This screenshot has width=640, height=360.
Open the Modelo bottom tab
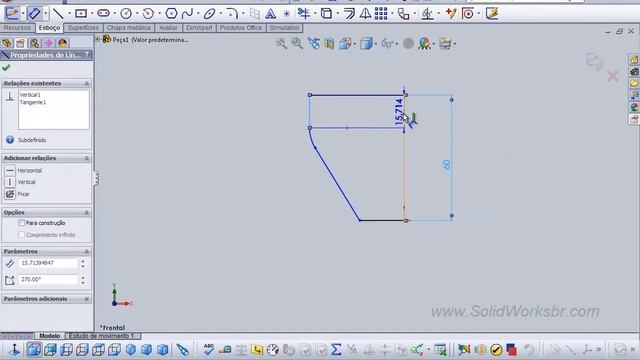[x=49, y=336]
